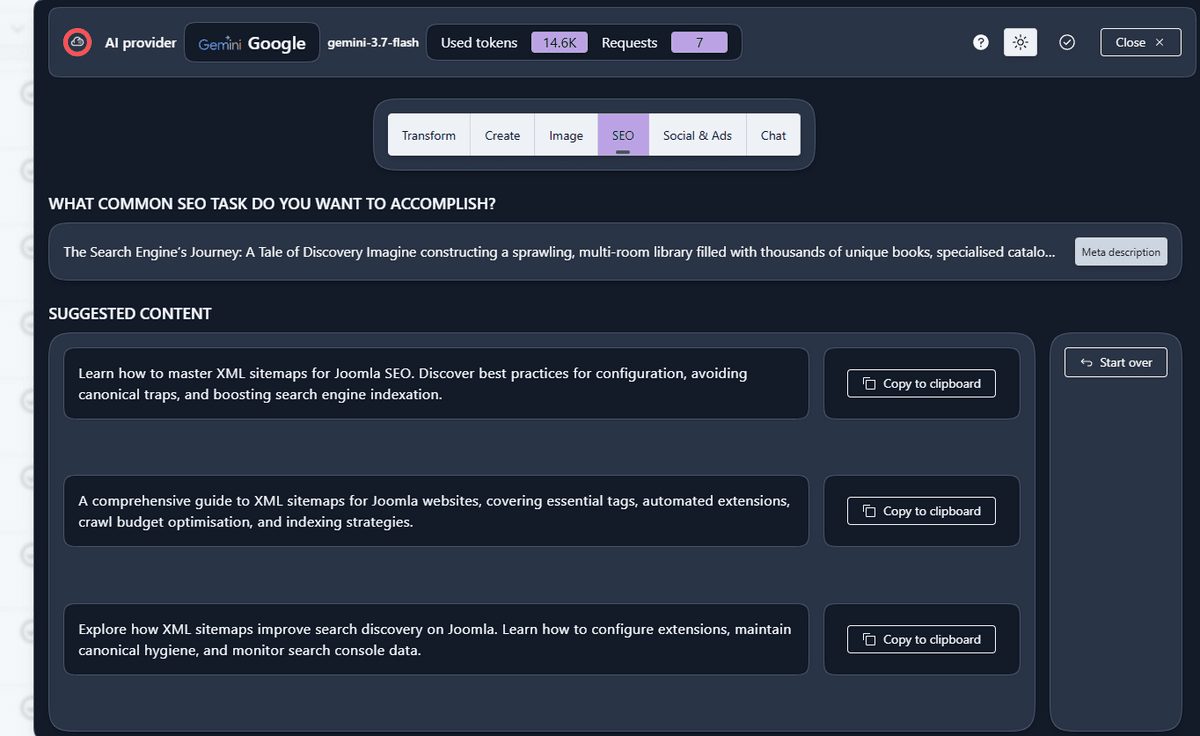This screenshot has height=736, width=1200.
Task: Click the gemini-3.7-flash model label
Action: click(373, 43)
